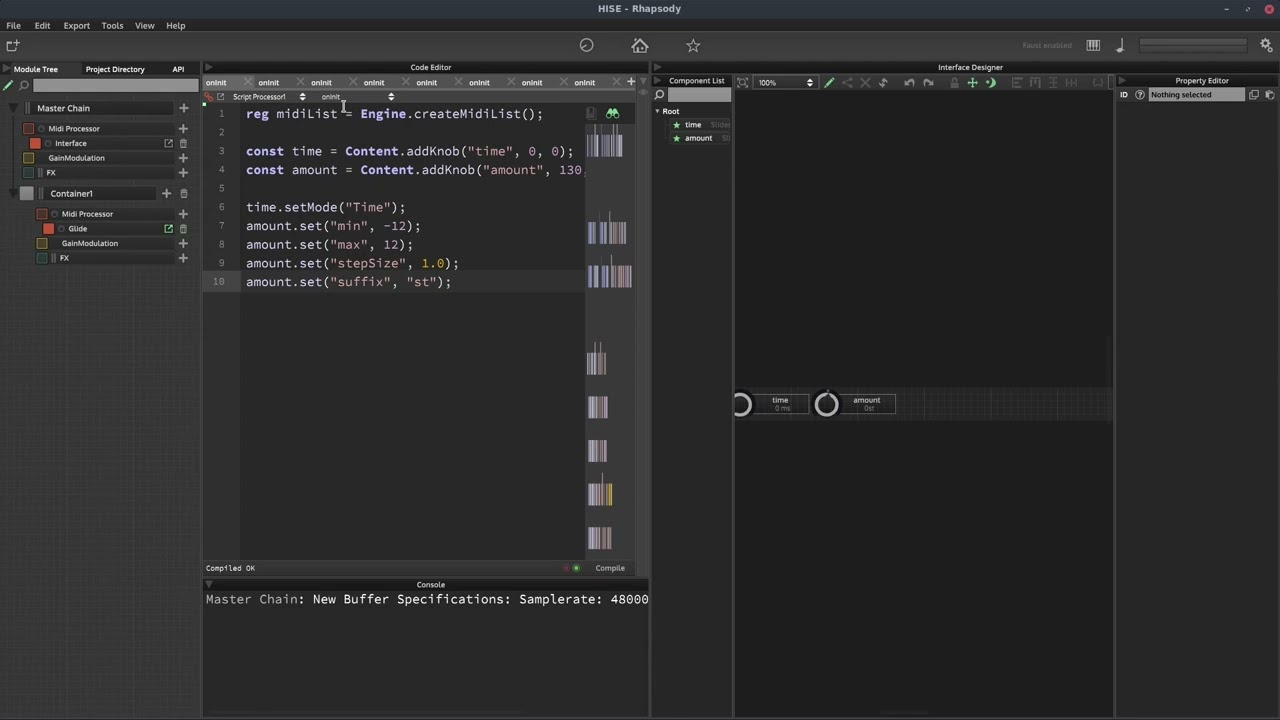Open the View menu
This screenshot has width=1280, height=720.
coord(144,25)
